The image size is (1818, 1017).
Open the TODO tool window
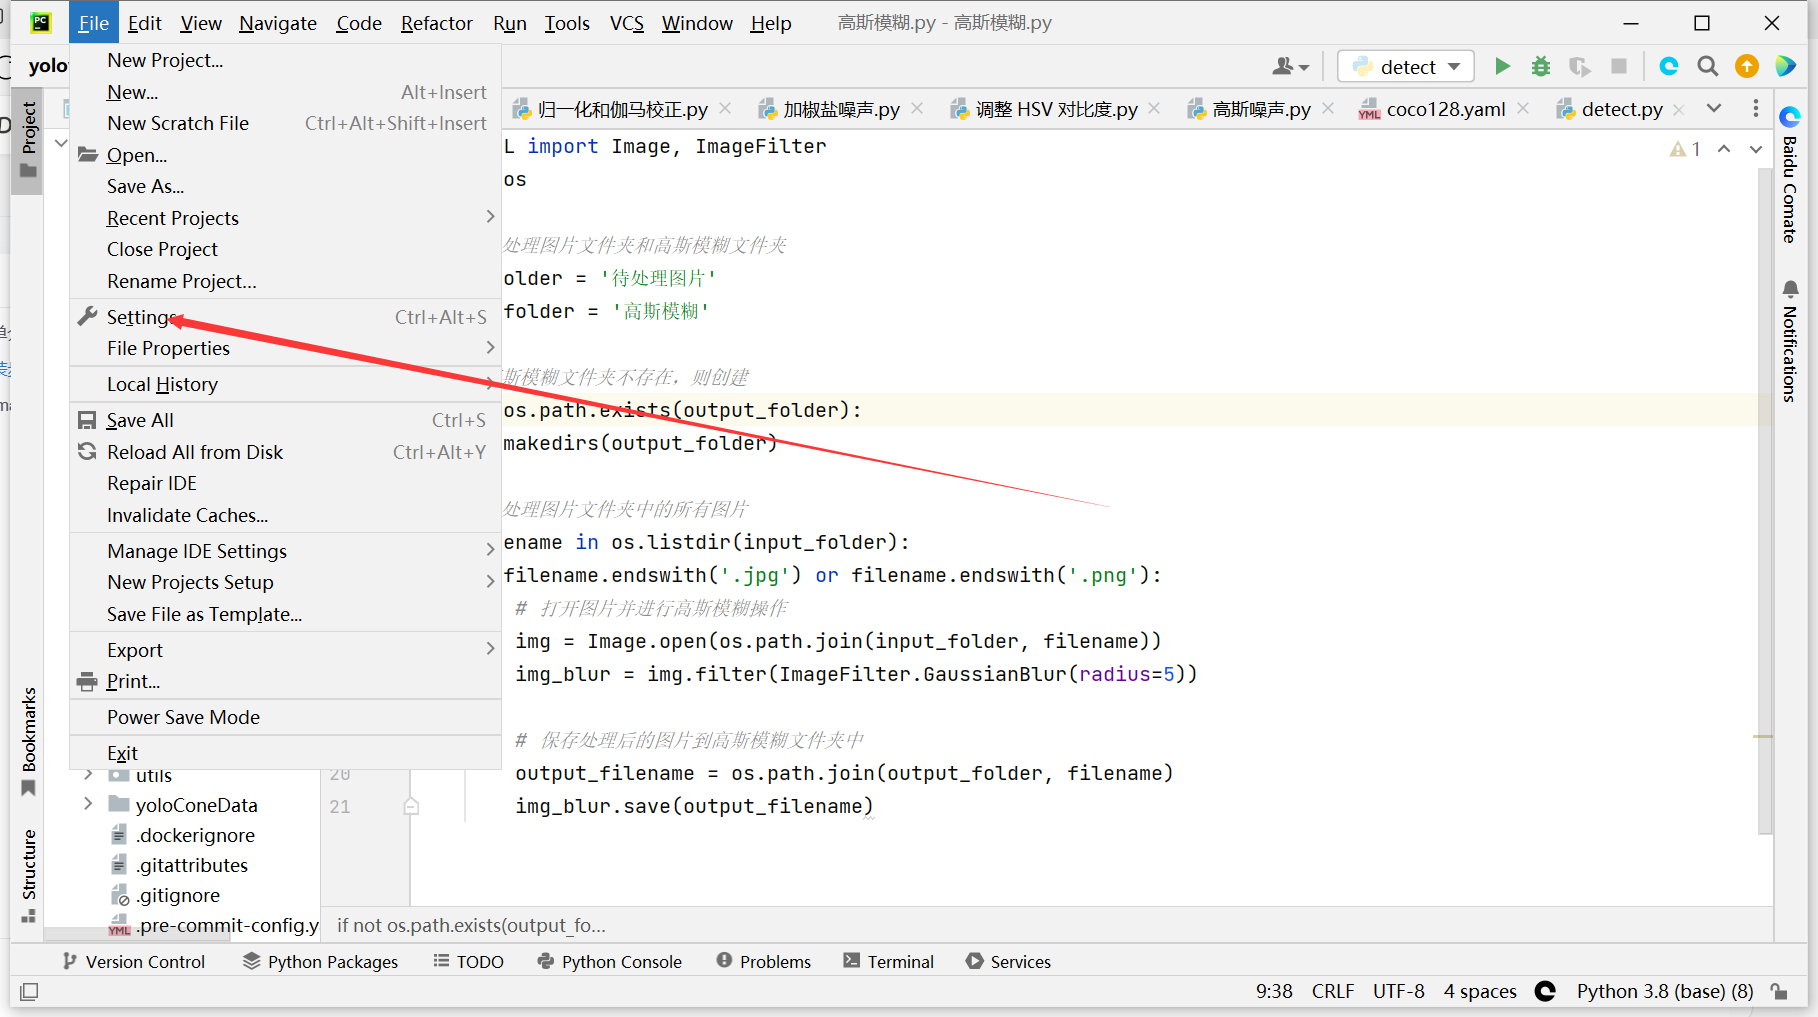point(468,961)
